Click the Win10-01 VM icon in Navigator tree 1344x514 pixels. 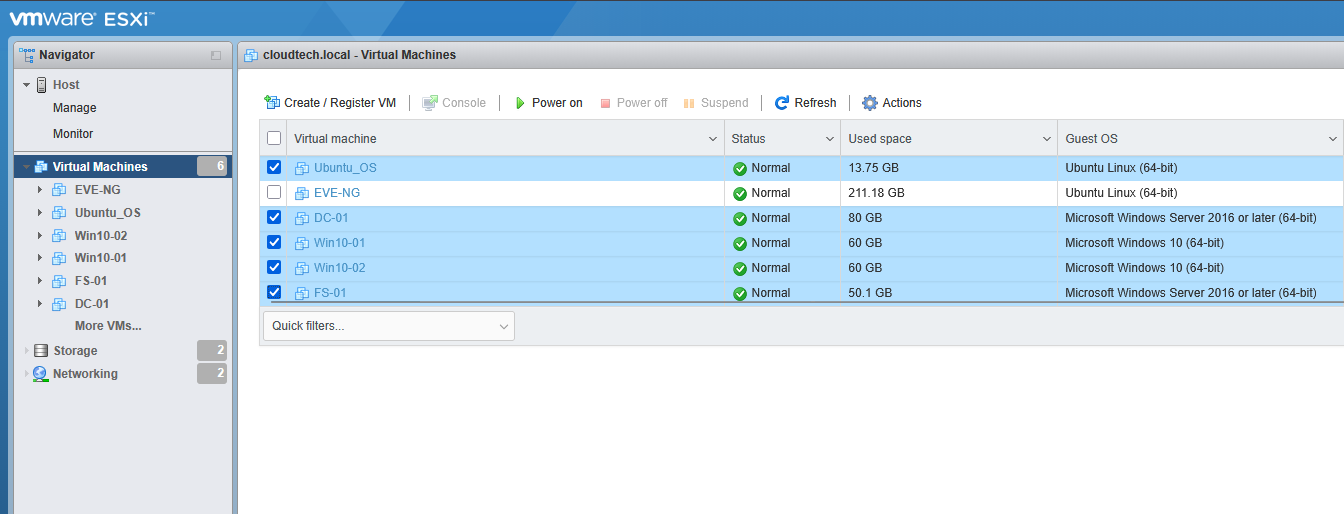click(x=59, y=258)
